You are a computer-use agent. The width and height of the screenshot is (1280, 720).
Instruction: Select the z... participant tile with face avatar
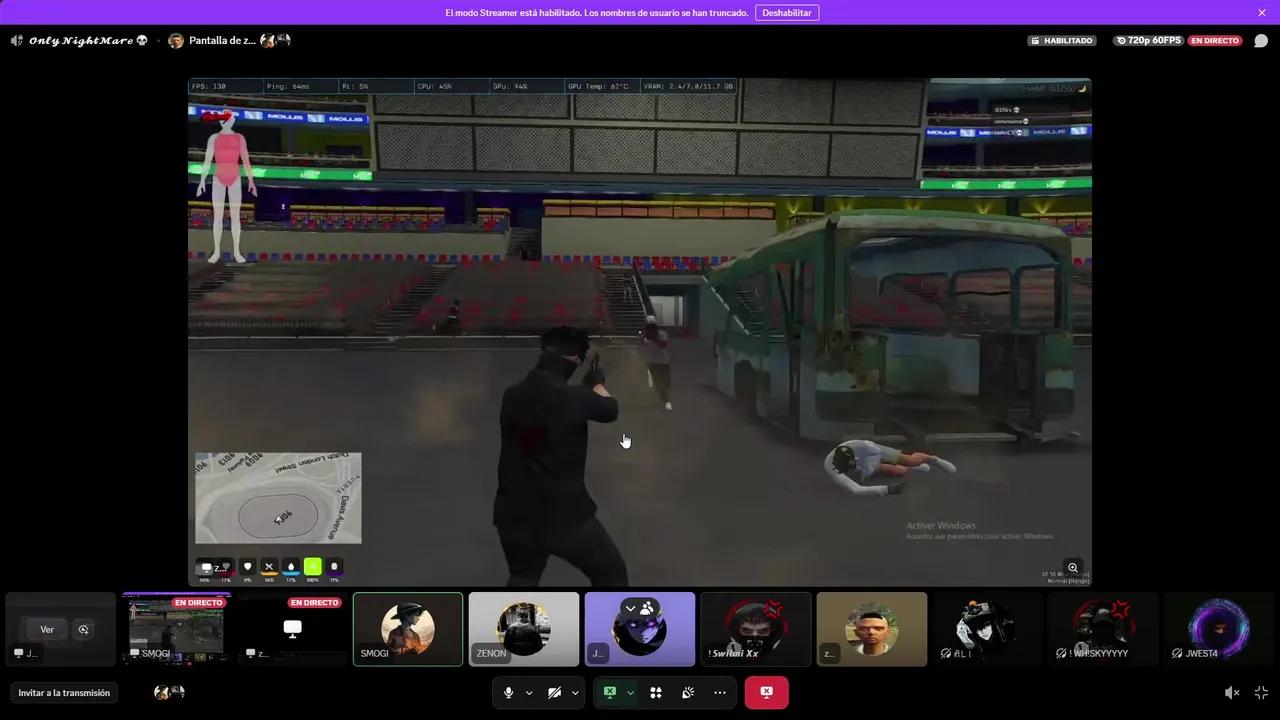coord(872,629)
